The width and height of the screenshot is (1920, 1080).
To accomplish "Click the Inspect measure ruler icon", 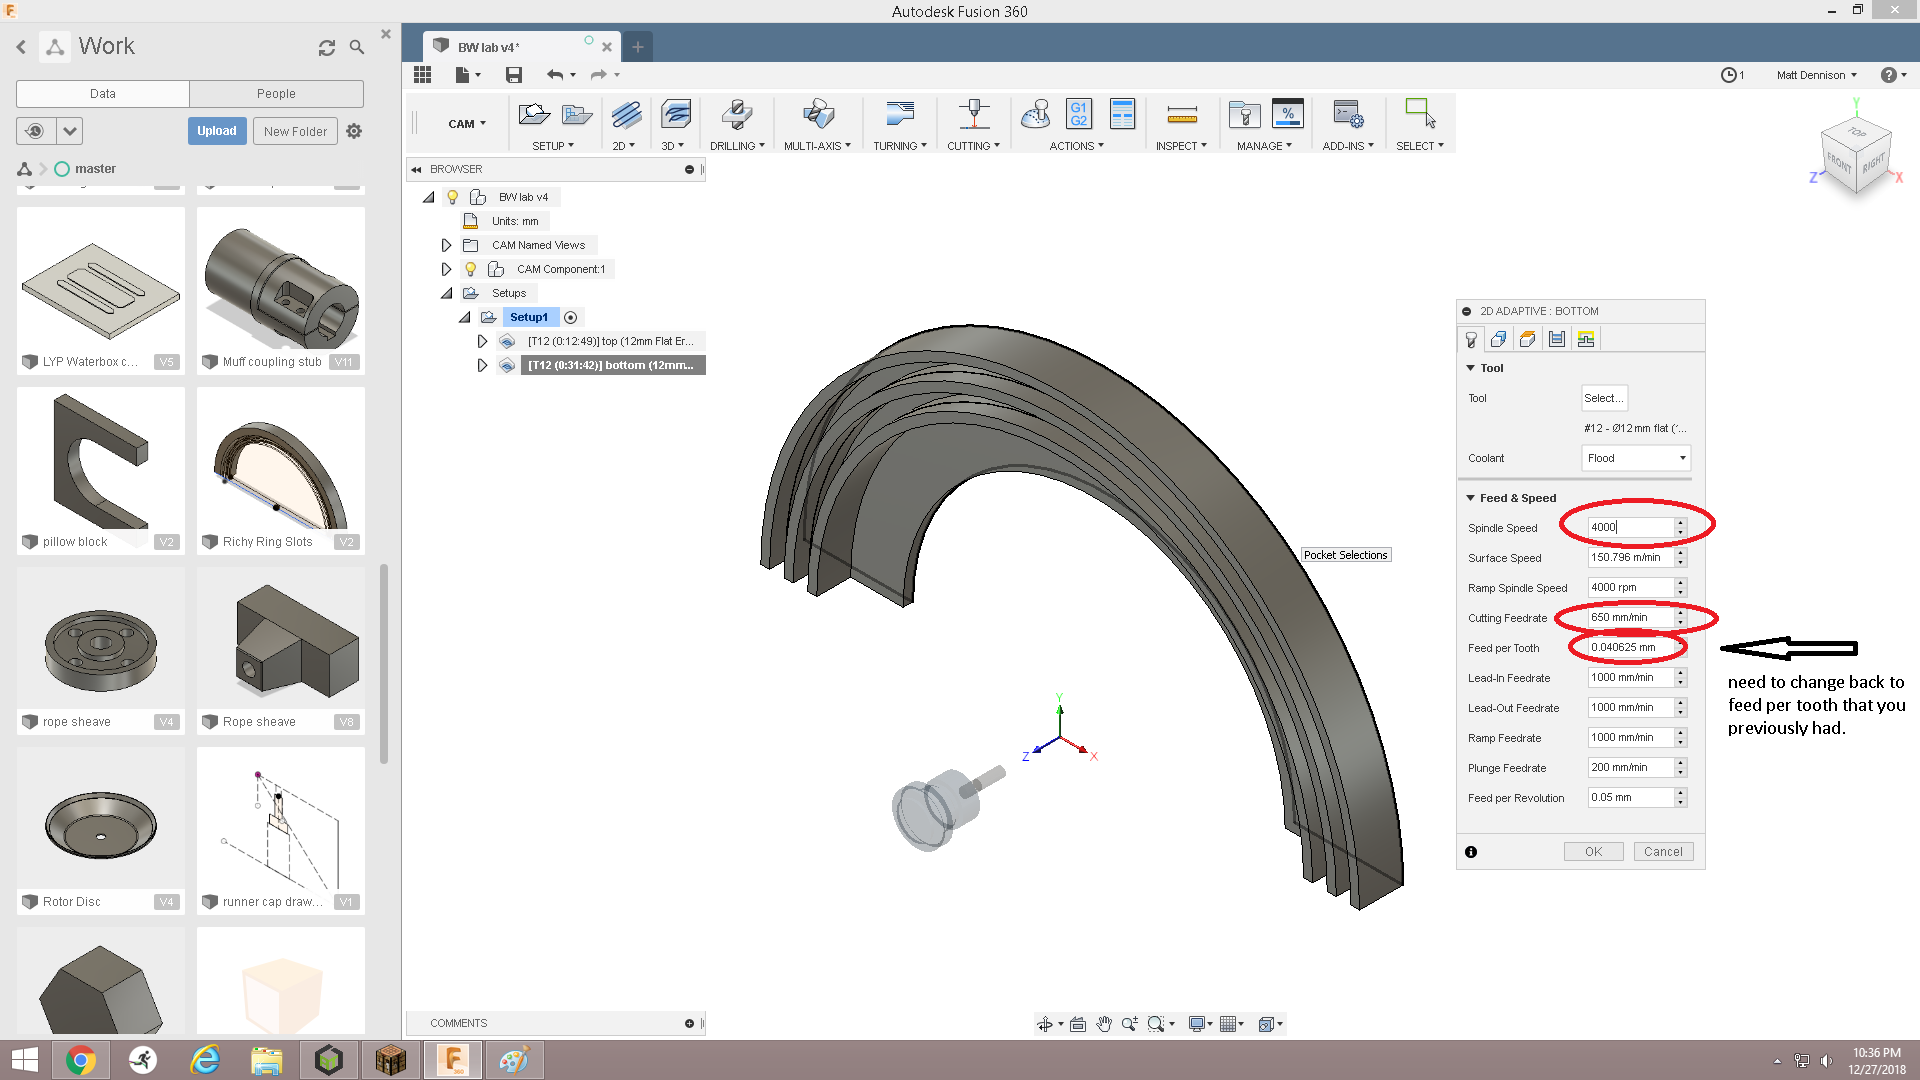I will pos(1182,116).
